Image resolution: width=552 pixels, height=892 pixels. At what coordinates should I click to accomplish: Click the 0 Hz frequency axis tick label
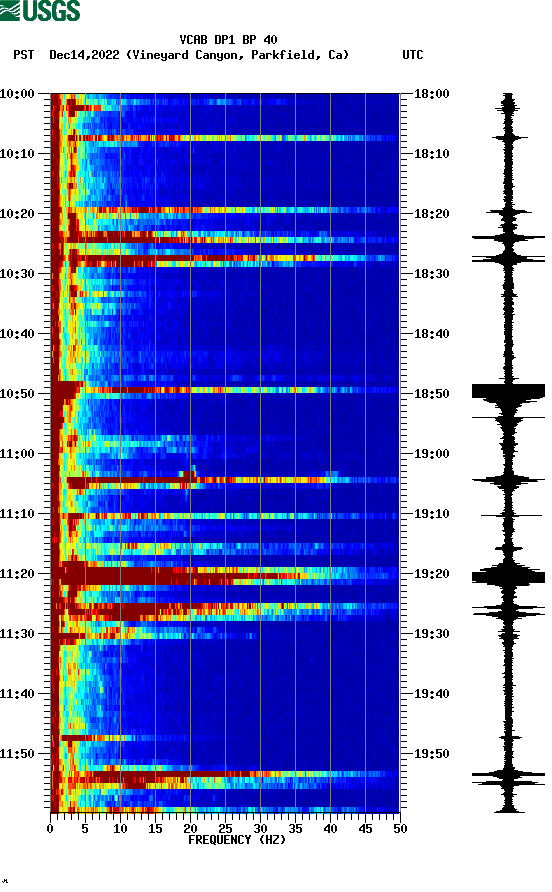point(50,829)
